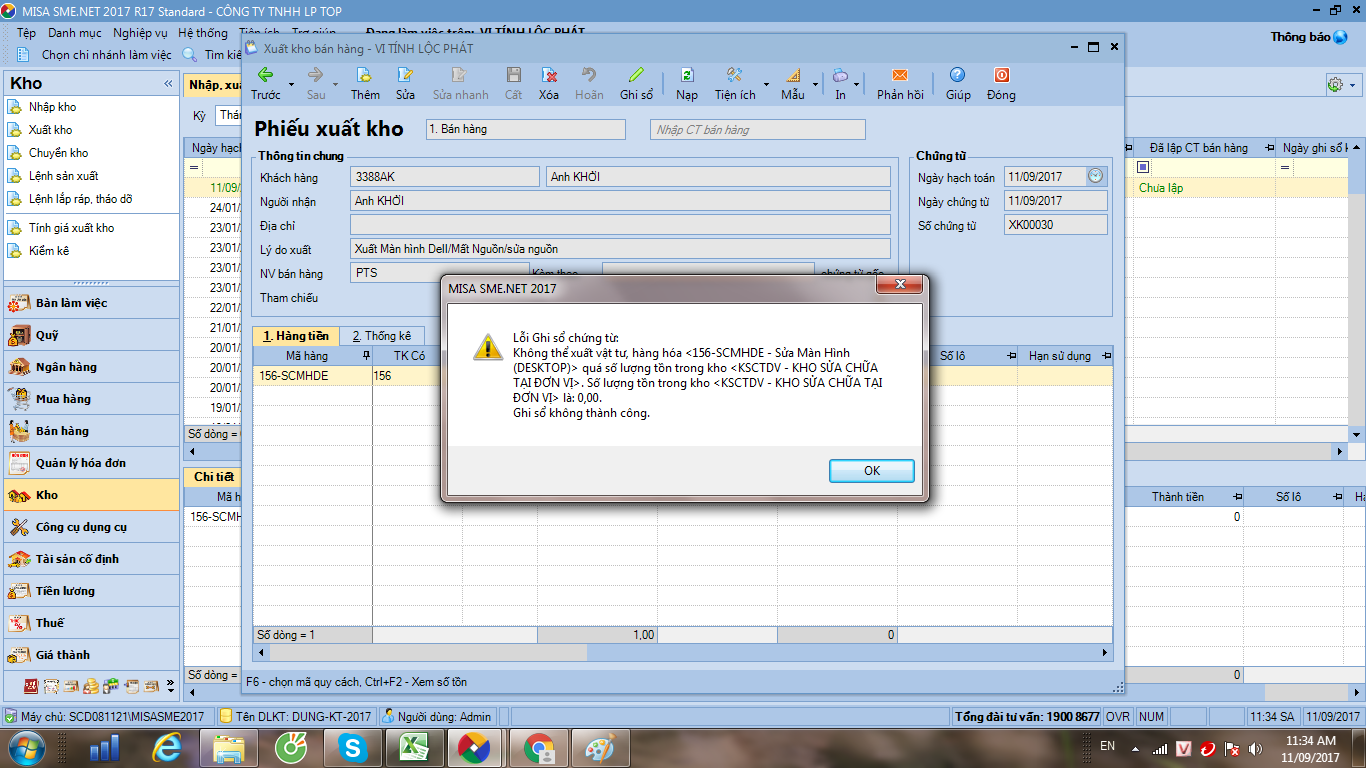The height and width of the screenshot is (768, 1366).
Task: Click the Nạp (reload) toolbar icon
Action: 687,75
